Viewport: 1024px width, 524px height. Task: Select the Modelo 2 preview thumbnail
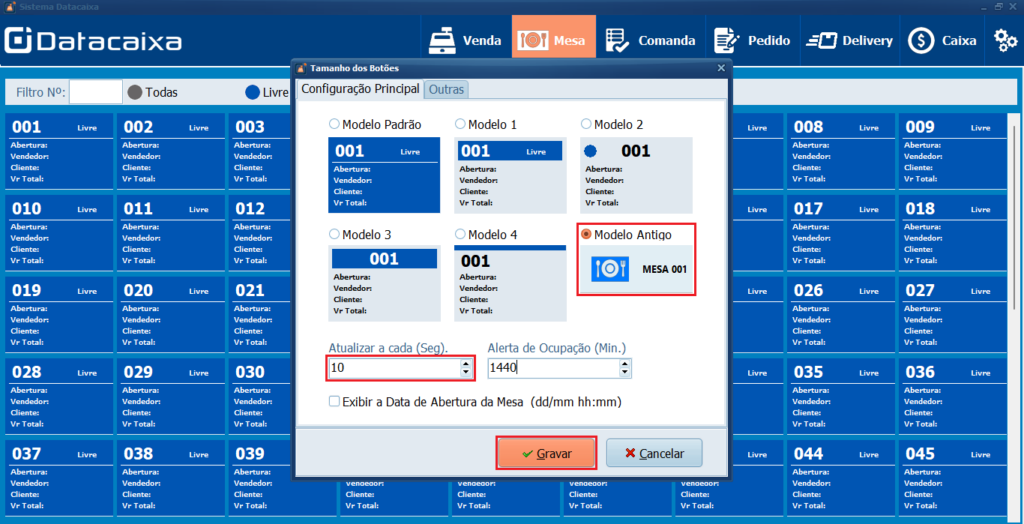point(636,175)
